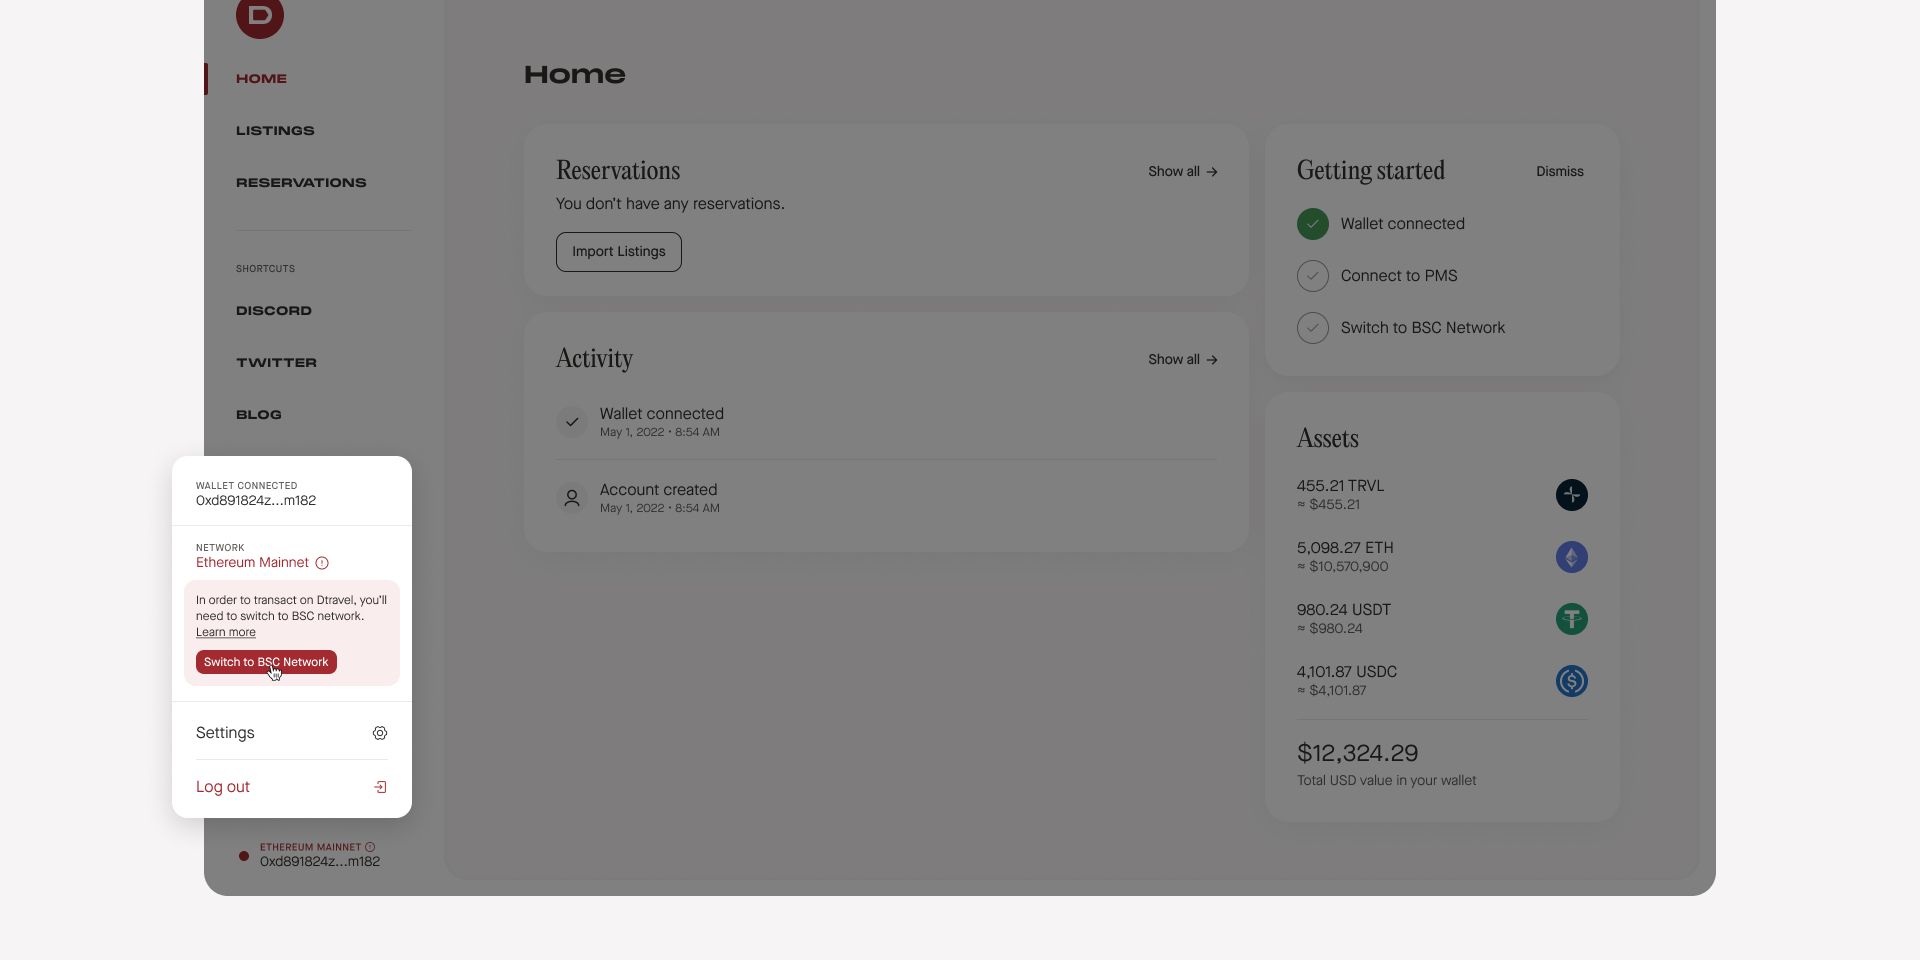
Task: Click the red network status dot
Action: click(243, 856)
